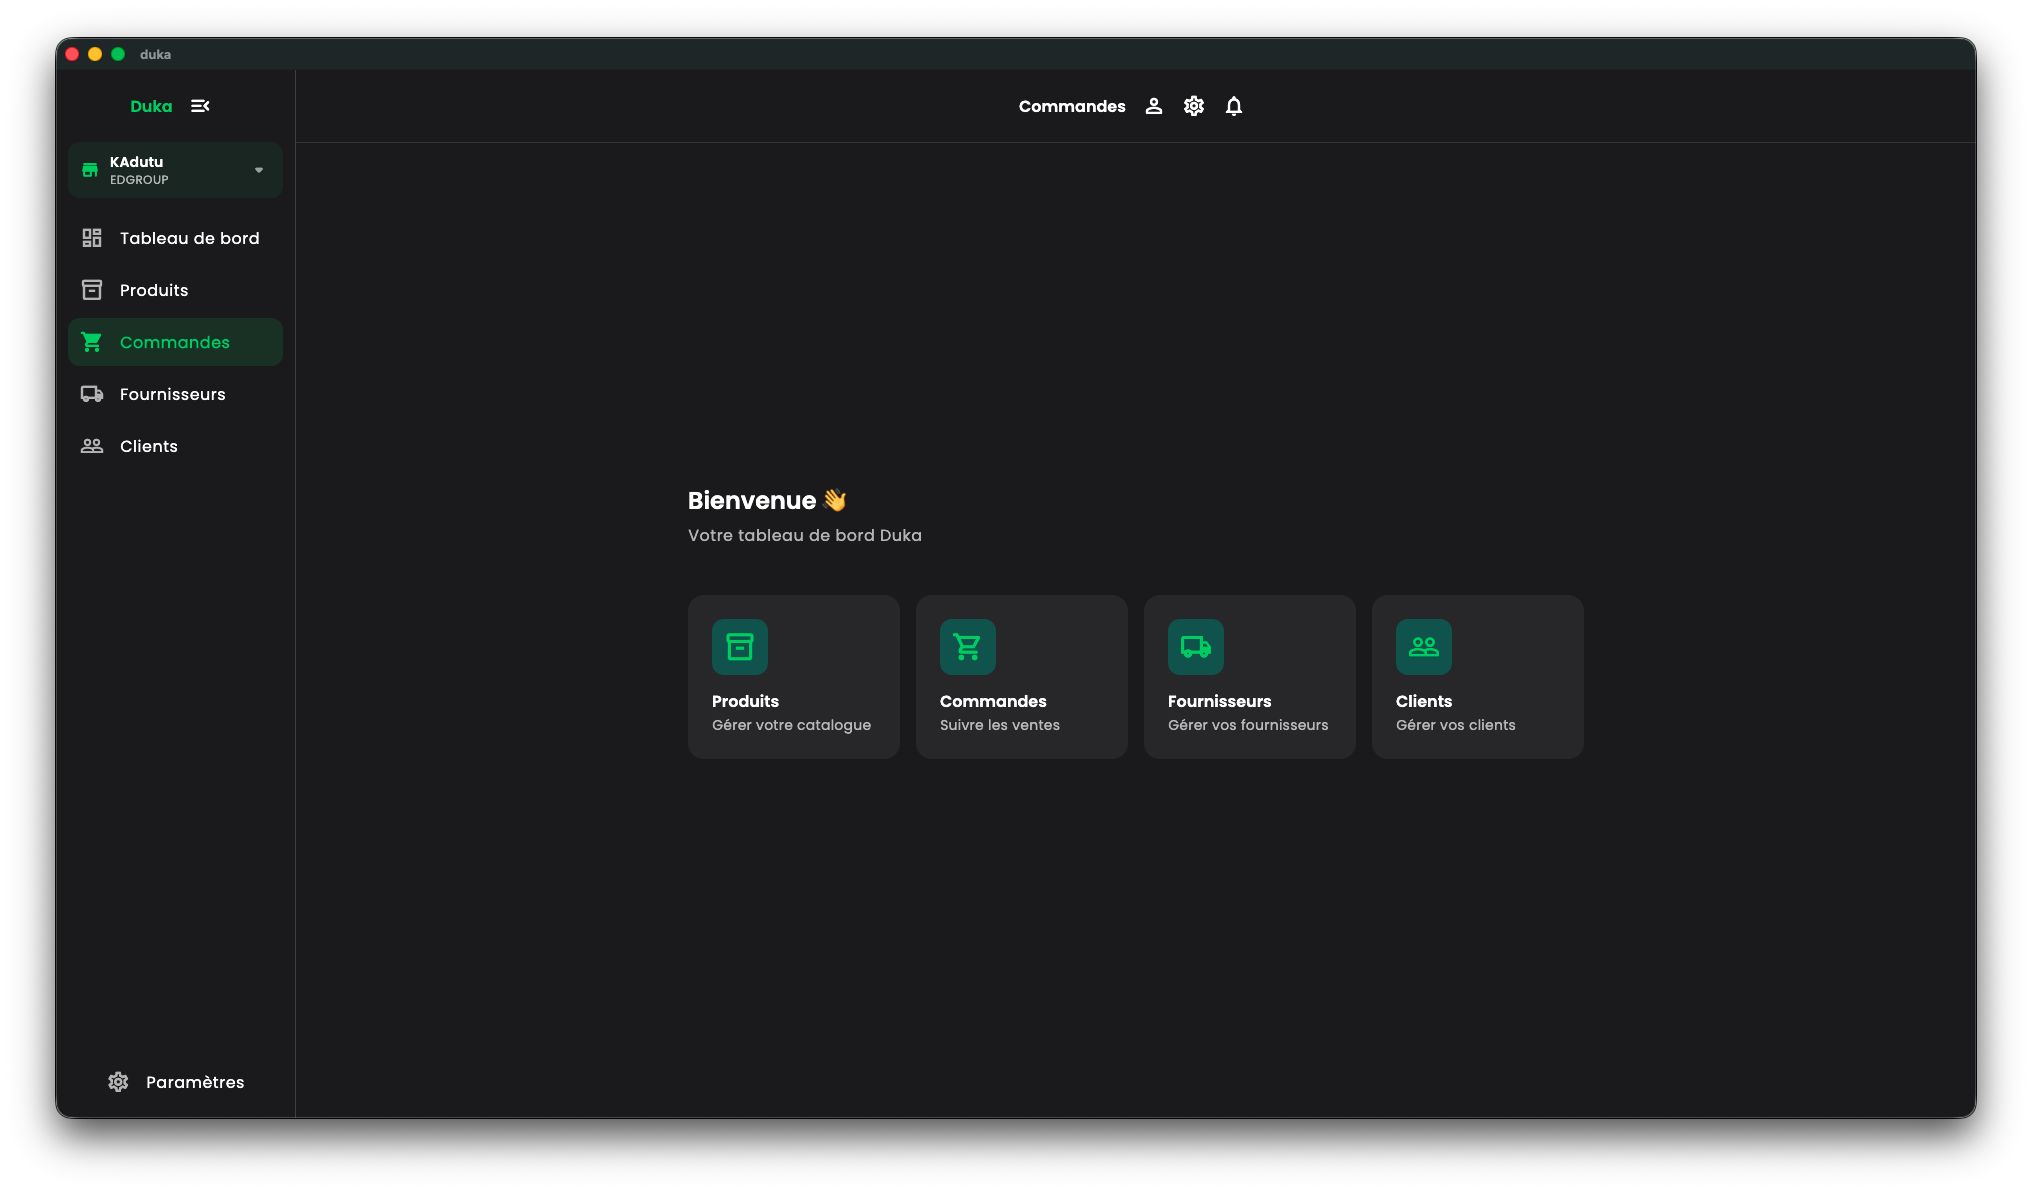Click the Gérer votre catalogue card subtitle

791,725
